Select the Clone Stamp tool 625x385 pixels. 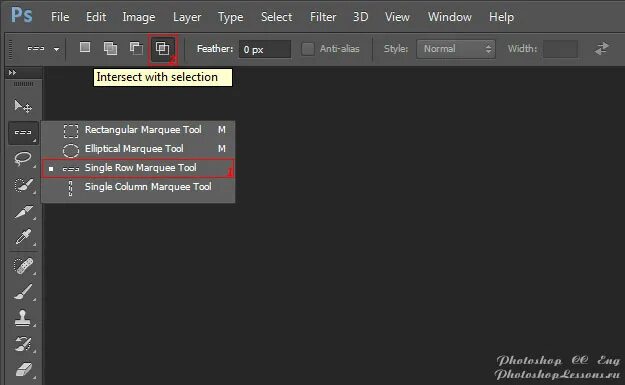[x=22, y=318]
